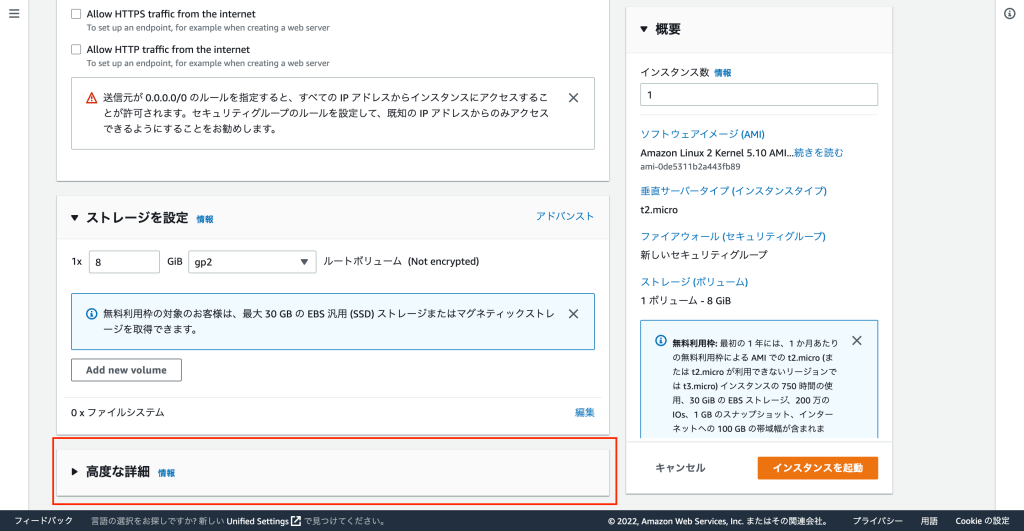
Task: Click the info circle icon at top right
Action: [1010, 12]
